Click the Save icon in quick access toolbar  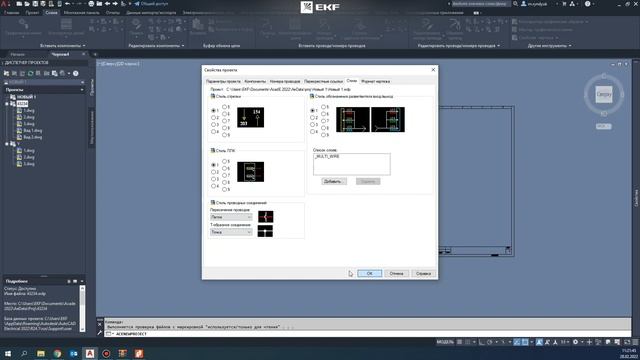click(35, 4)
